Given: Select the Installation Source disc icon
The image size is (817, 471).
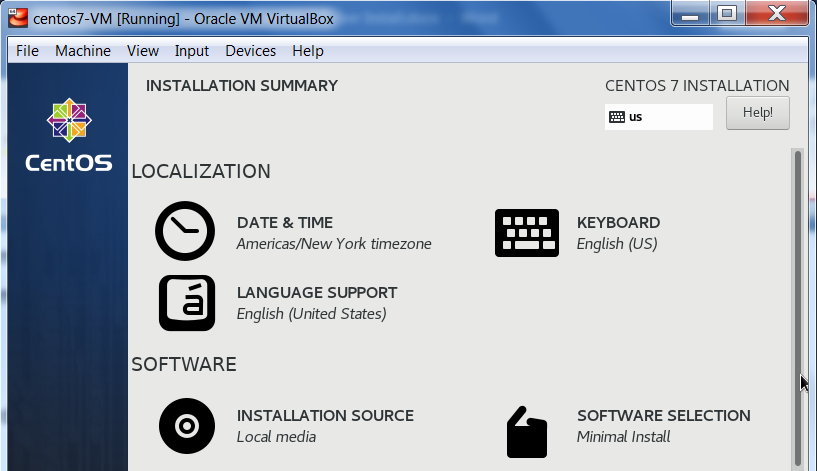Looking at the screenshot, I should click(186, 425).
